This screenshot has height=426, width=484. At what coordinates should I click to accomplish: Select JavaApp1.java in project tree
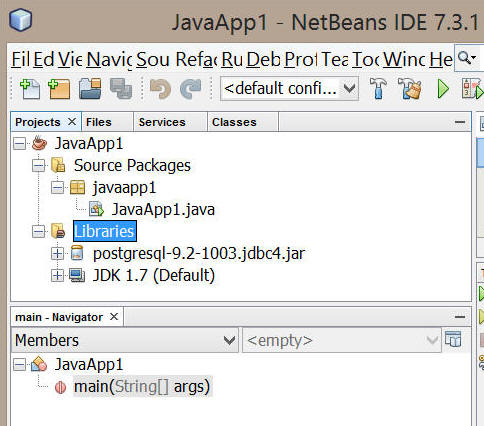pyautogui.click(x=163, y=210)
